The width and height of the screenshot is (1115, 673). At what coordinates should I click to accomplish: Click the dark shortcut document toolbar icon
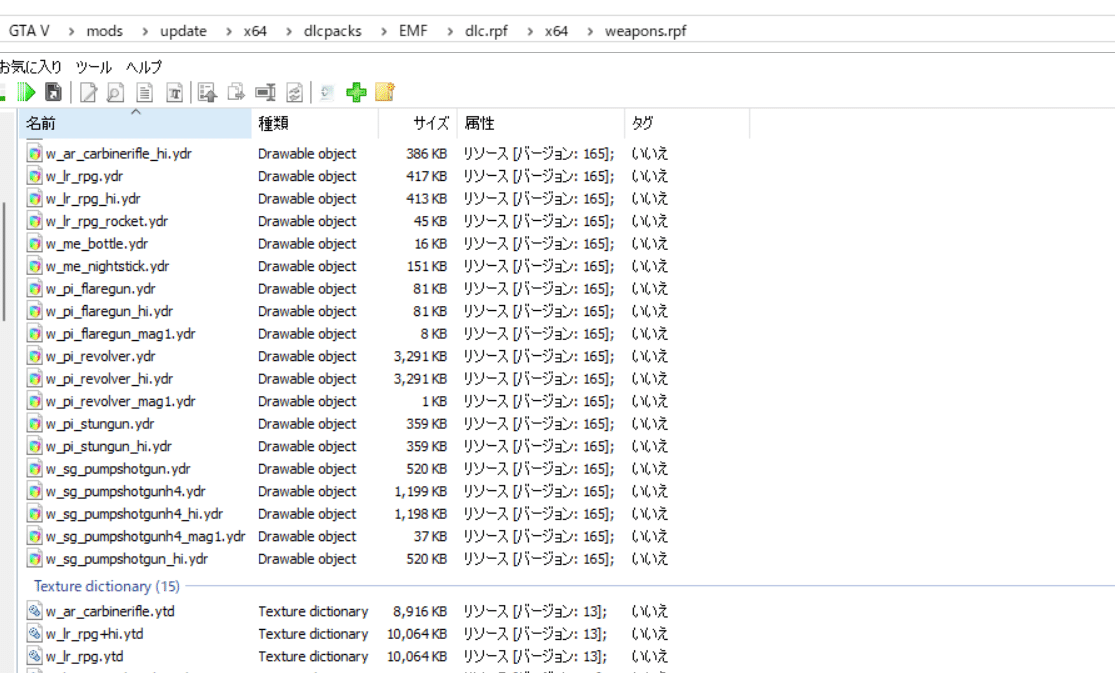pyautogui.click(x=53, y=92)
